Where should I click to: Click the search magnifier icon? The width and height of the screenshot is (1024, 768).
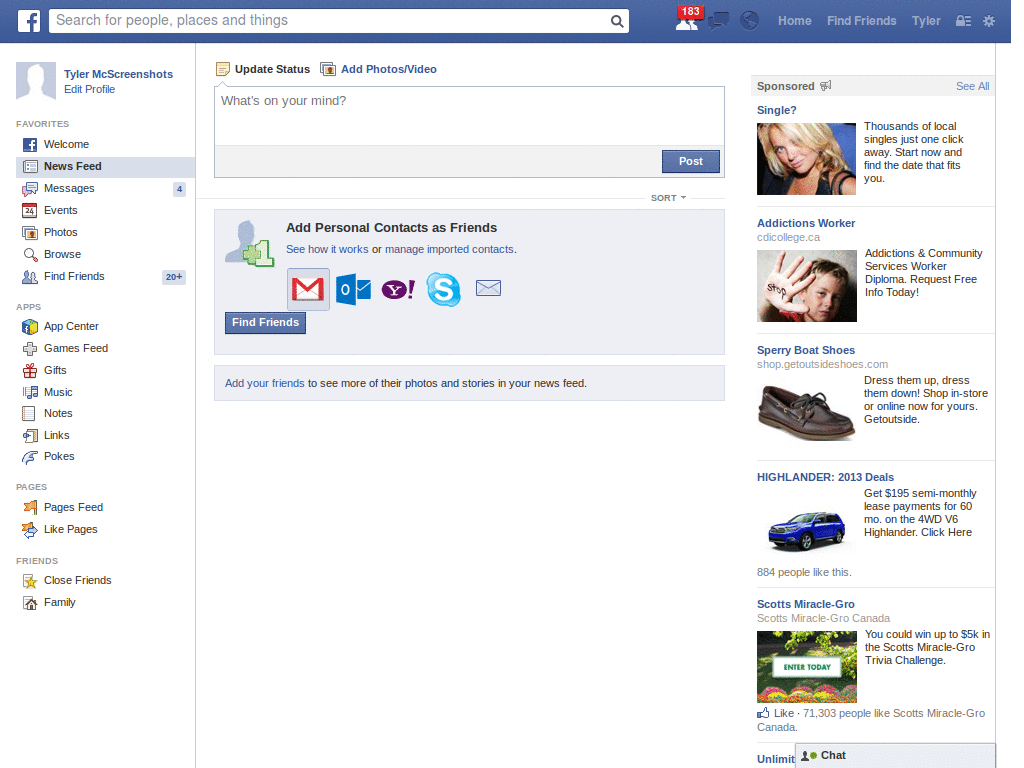click(616, 21)
